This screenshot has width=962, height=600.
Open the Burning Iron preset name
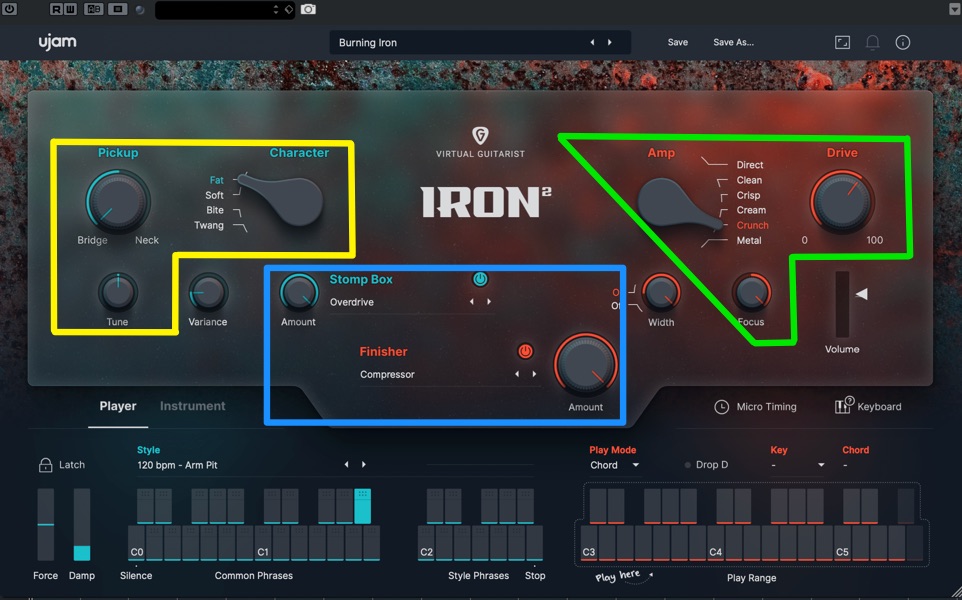pyautogui.click(x=368, y=42)
